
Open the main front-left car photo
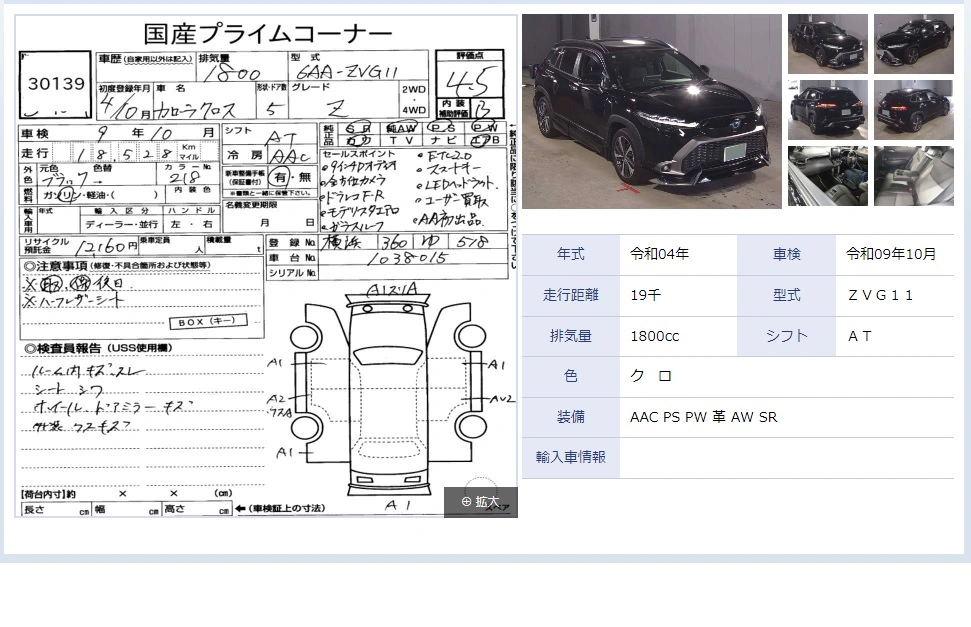coord(651,112)
